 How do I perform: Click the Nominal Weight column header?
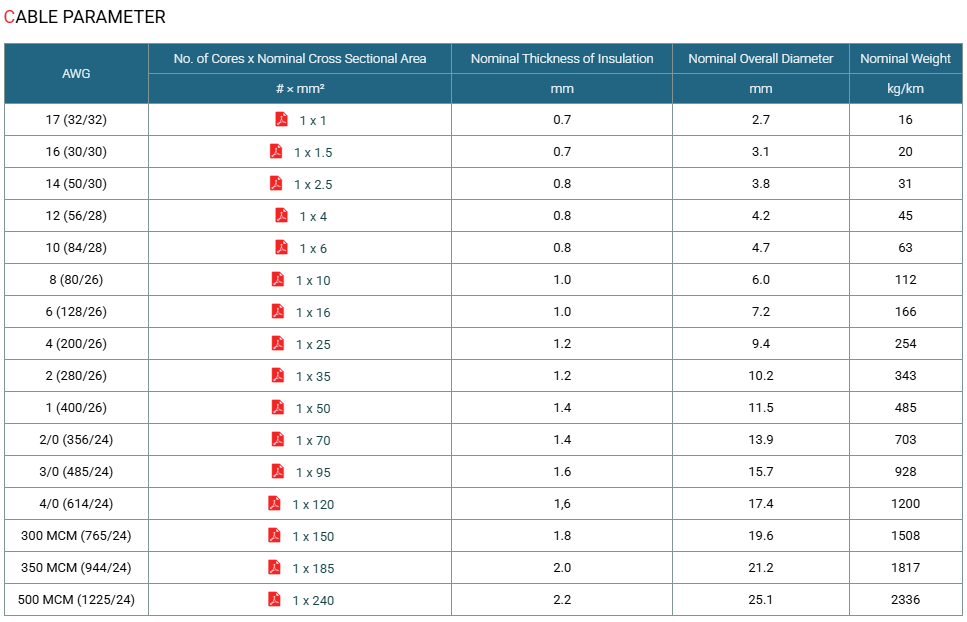(905, 59)
